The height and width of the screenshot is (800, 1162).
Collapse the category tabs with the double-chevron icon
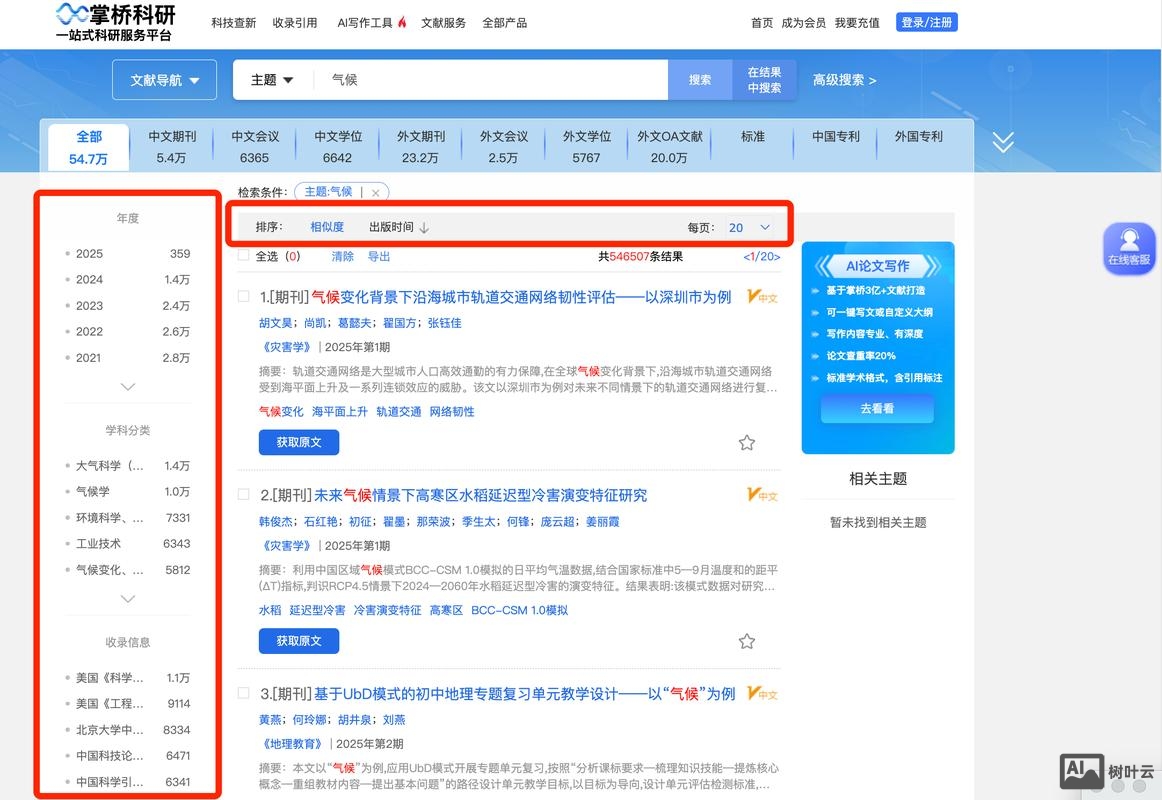click(x=1003, y=141)
